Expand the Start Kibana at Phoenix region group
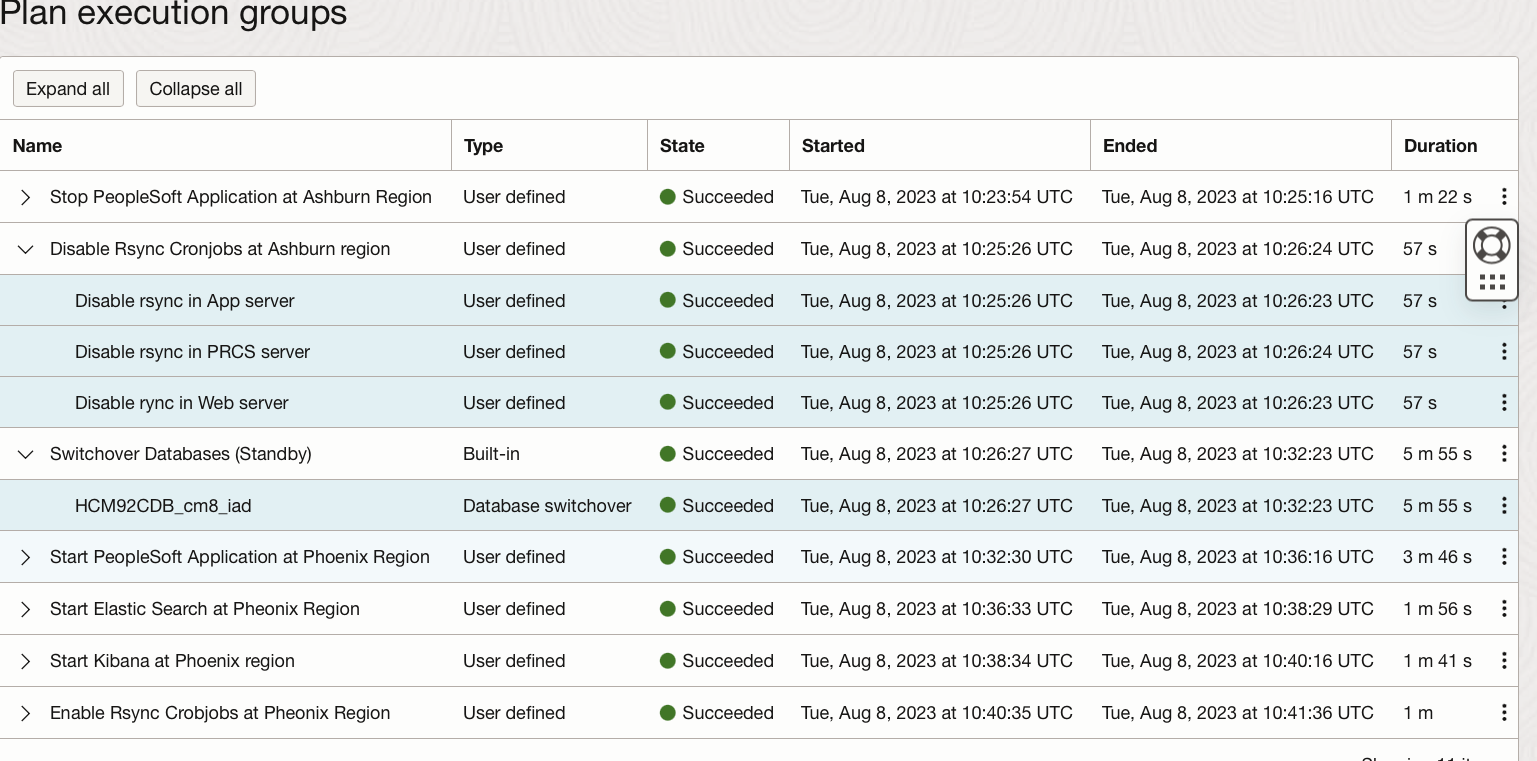This screenshot has height=761, width=1537. pyautogui.click(x=26, y=661)
